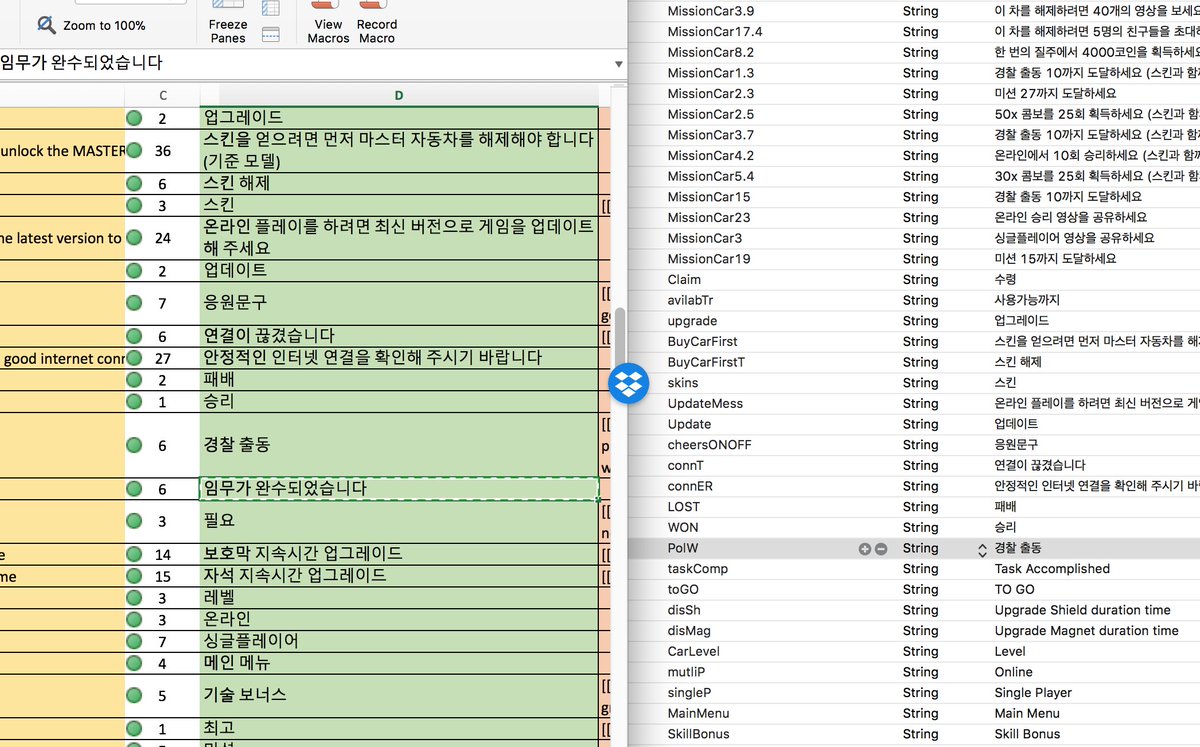Select the BuyCarFirstT key

tap(706, 362)
